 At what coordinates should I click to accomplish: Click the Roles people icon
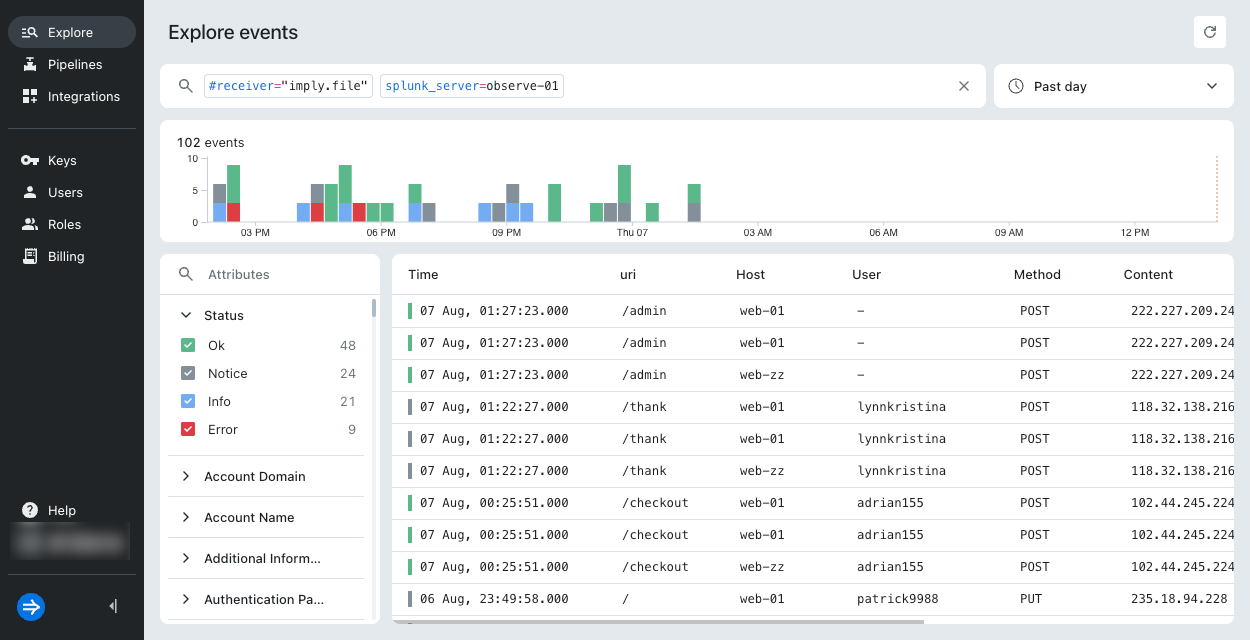[x=29, y=224]
